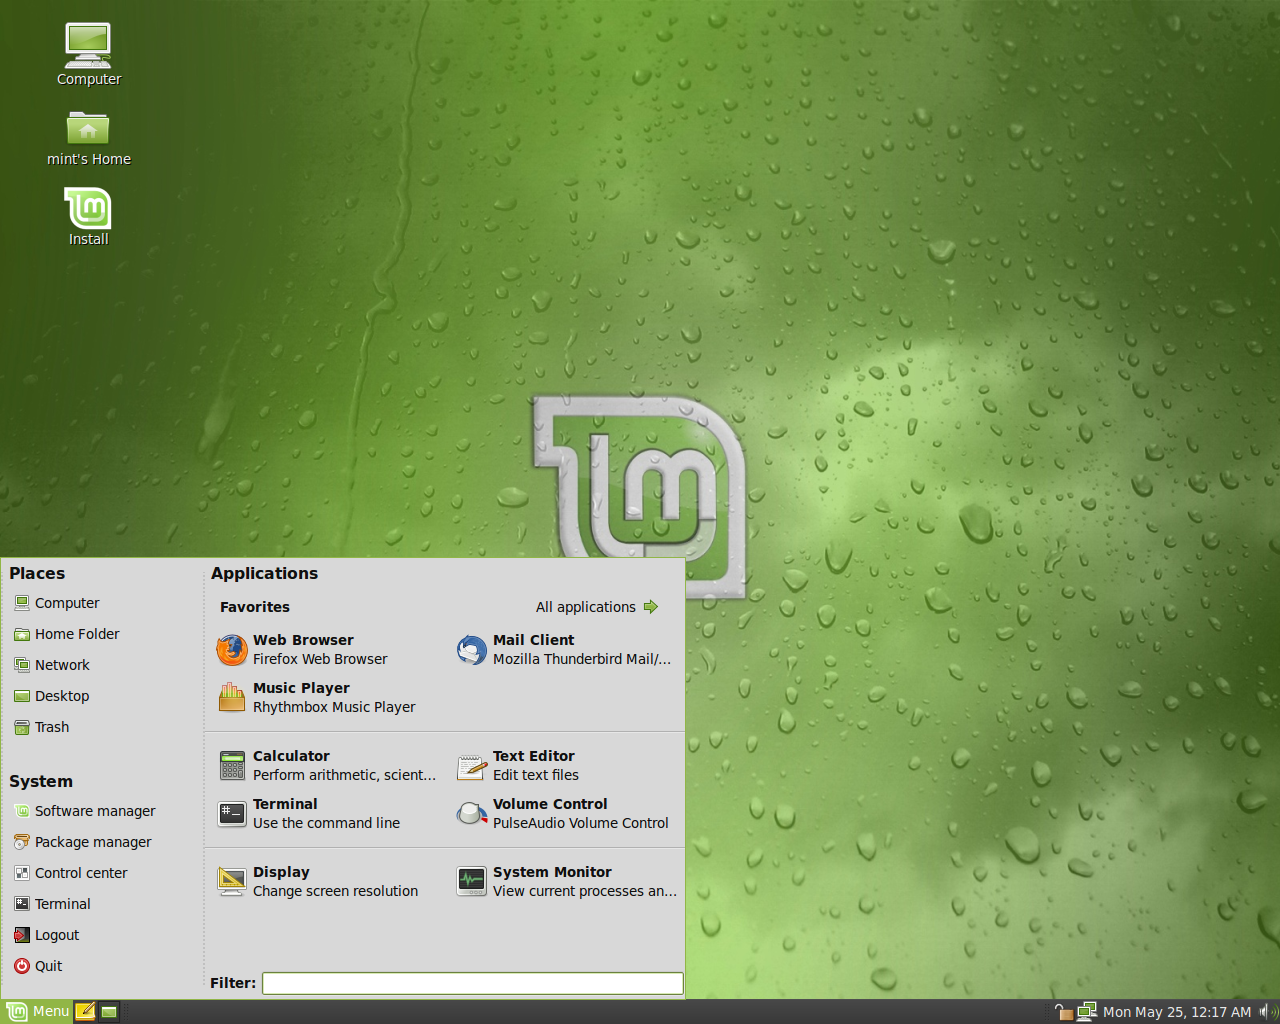
Task: Click the show desktop icon in the panel
Action: coord(109,1011)
